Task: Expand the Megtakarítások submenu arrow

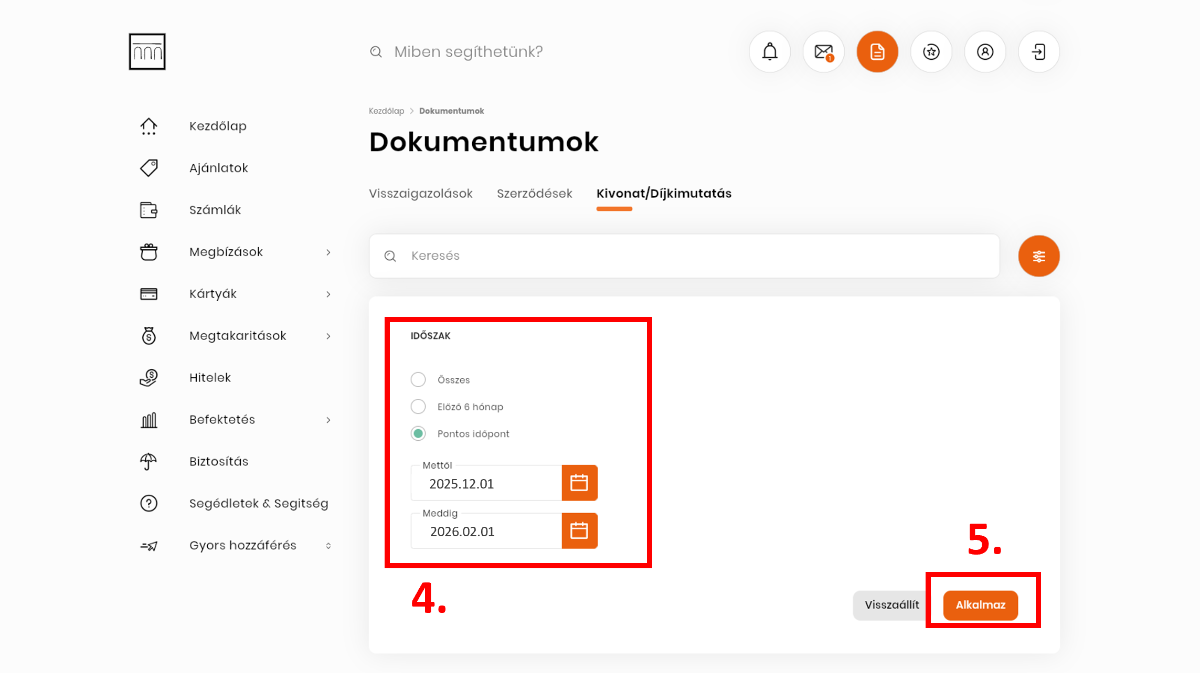Action: 328,336
